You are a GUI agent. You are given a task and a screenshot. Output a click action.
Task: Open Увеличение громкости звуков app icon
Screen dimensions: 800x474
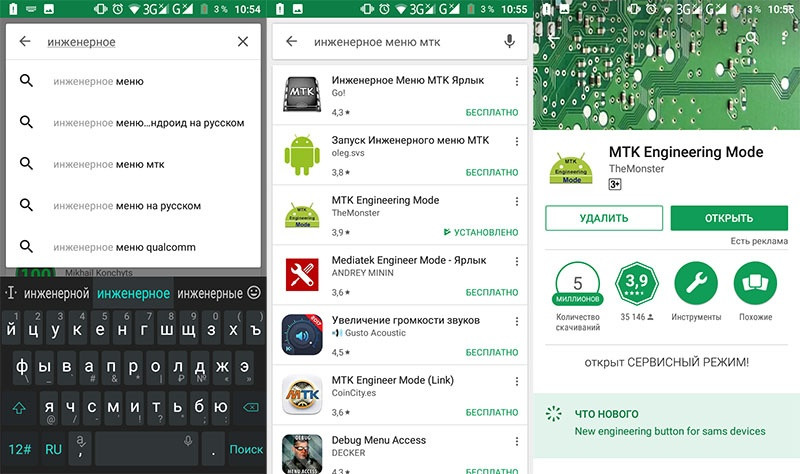pyautogui.click(x=302, y=335)
